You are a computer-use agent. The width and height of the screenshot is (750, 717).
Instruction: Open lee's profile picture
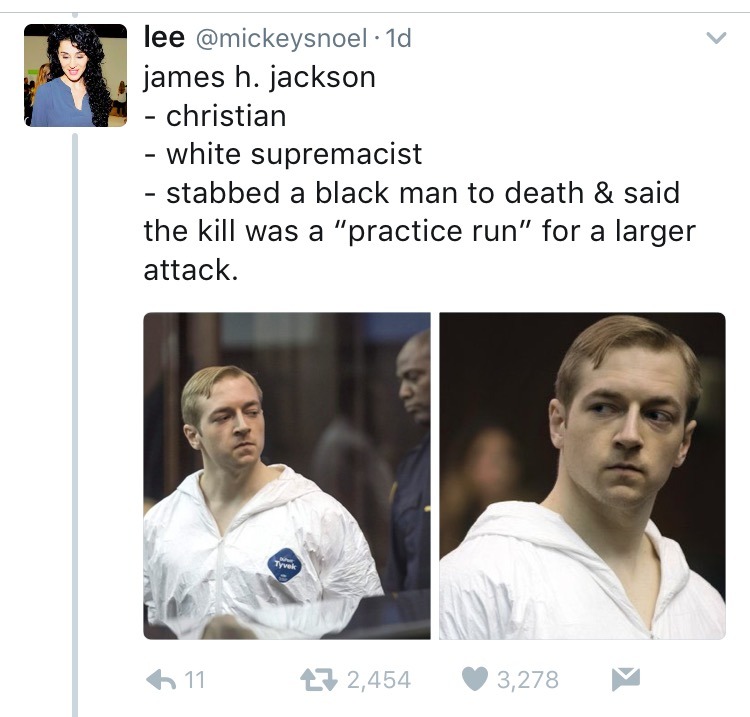76,75
